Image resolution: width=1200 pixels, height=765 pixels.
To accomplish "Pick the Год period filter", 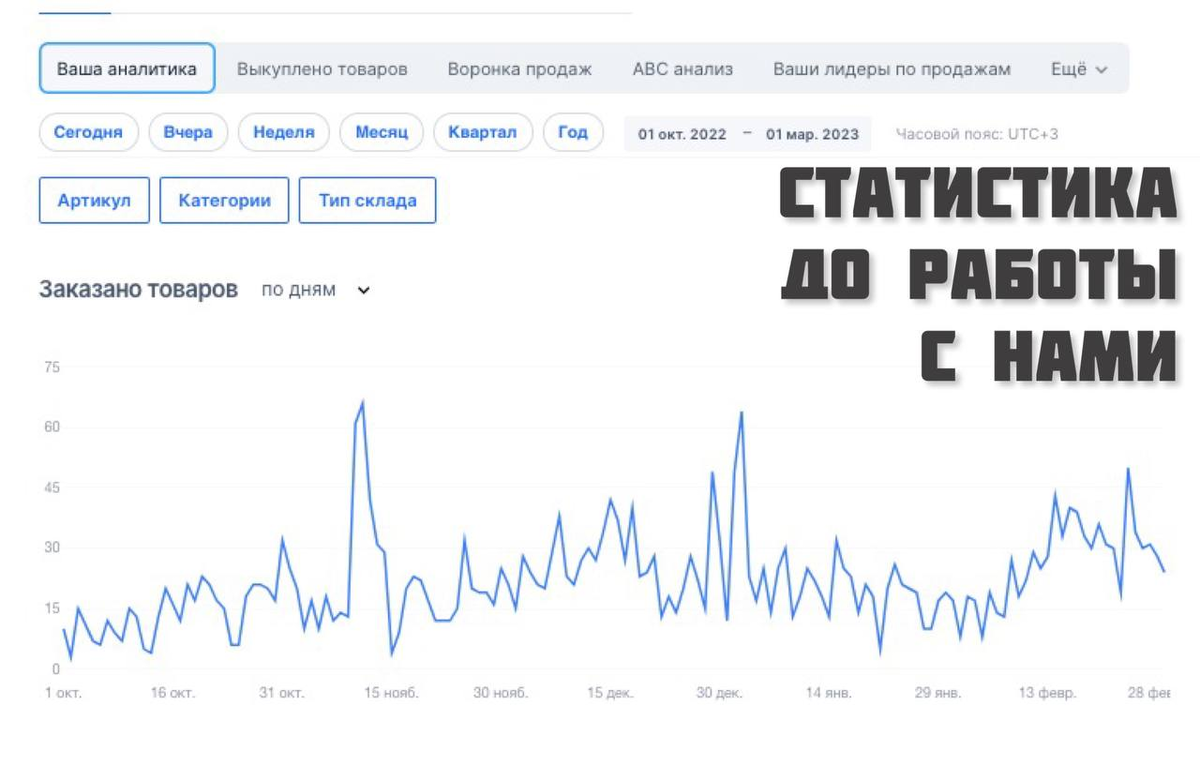I will coord(573,132).
